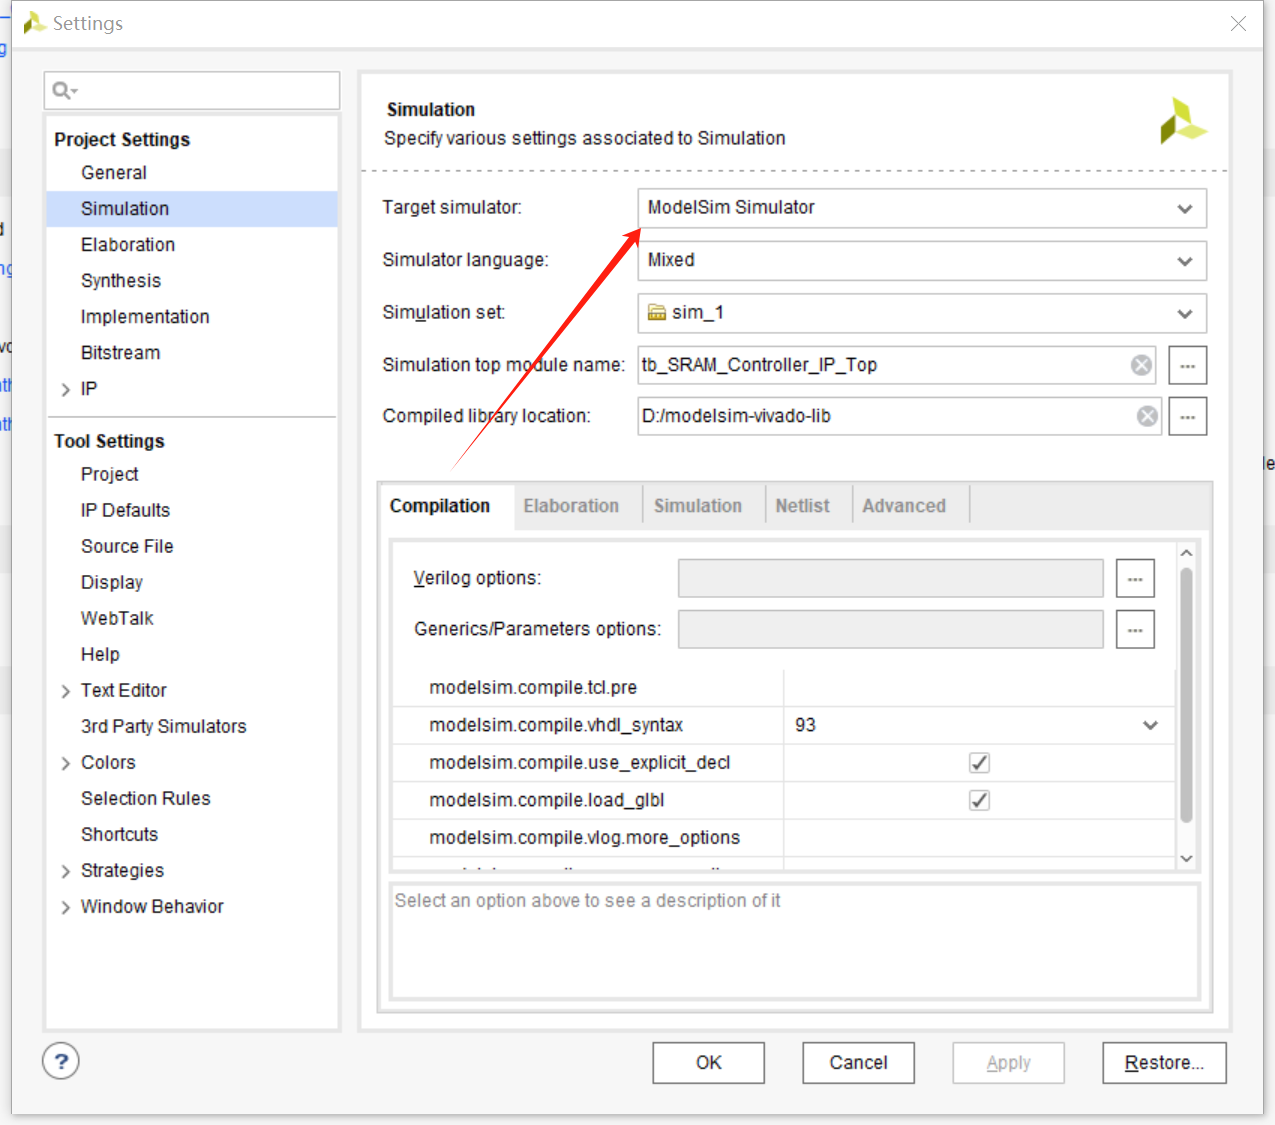
Task: Select Bitstream in the settings tree
Action: pos(120,353)
